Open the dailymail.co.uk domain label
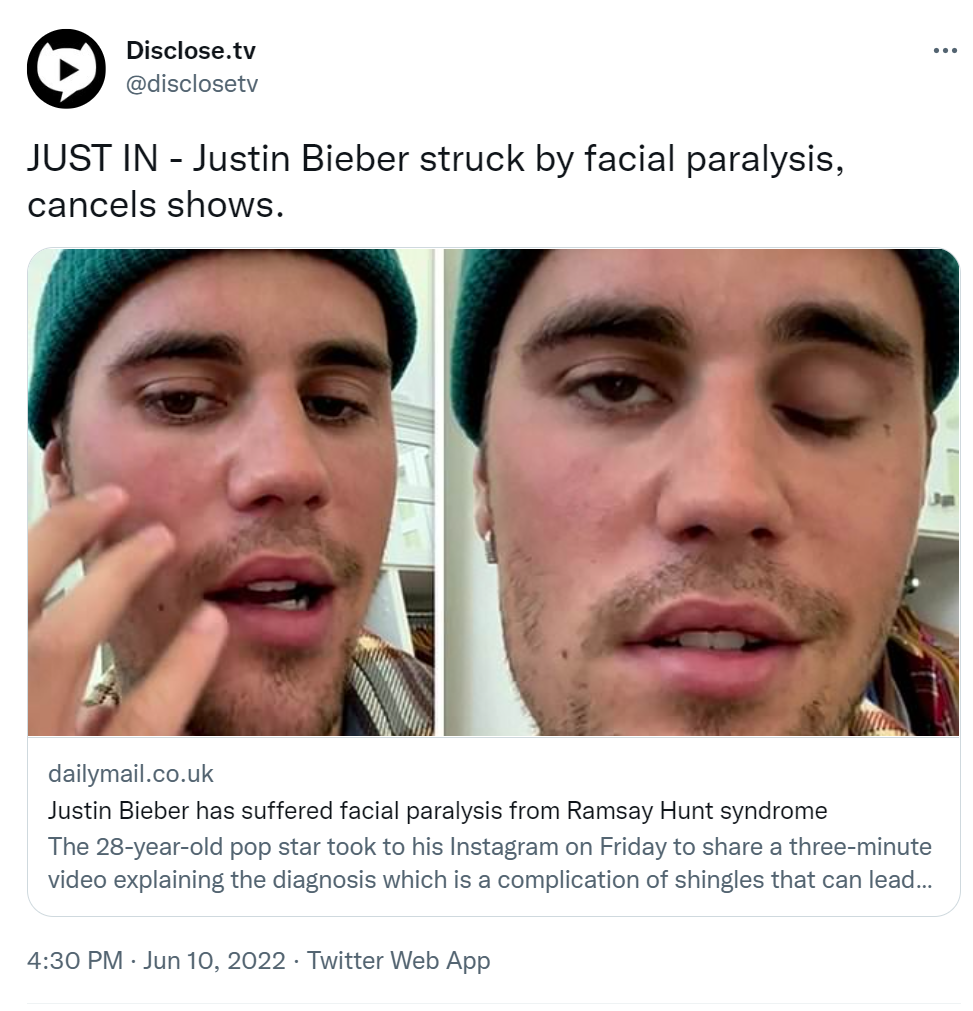The image size is (973, 1011). tap(130, 774)
